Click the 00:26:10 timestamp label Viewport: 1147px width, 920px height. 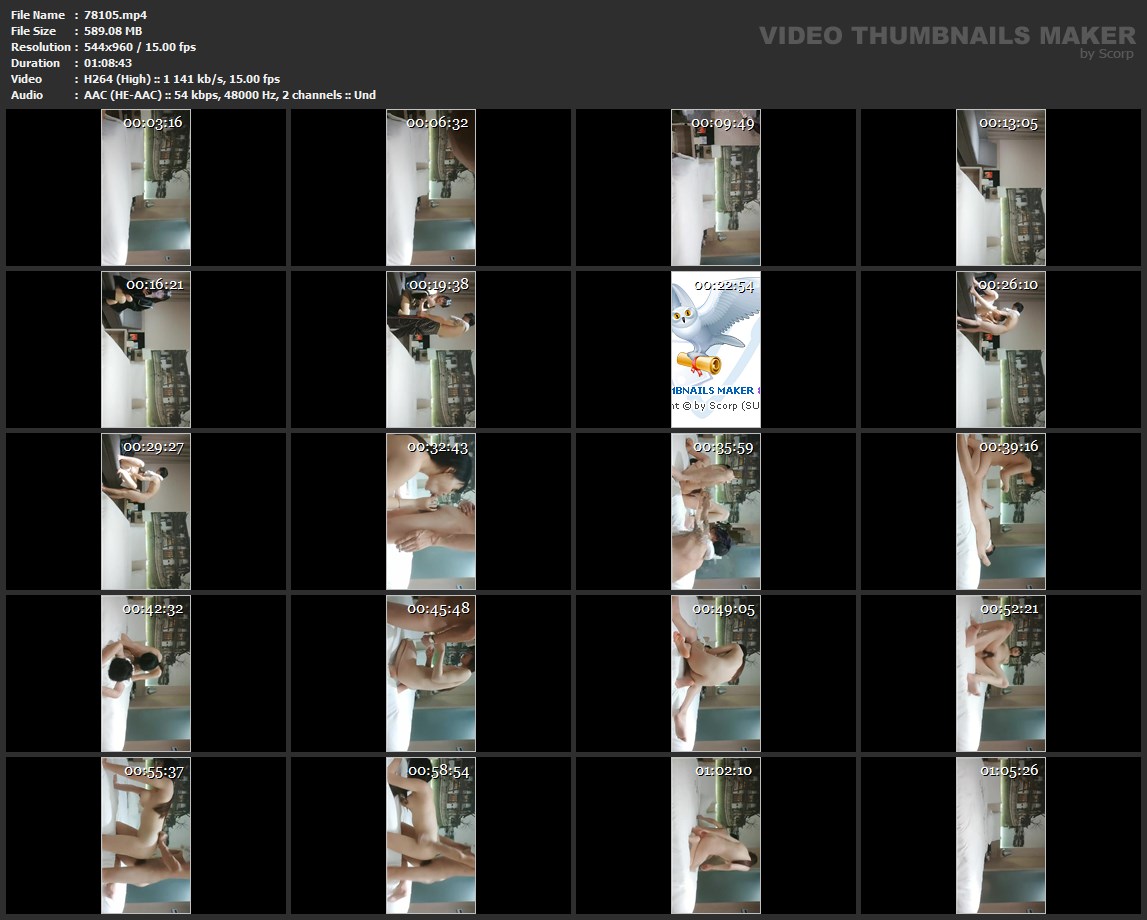pyautogui.click(x=1008, y=285)
